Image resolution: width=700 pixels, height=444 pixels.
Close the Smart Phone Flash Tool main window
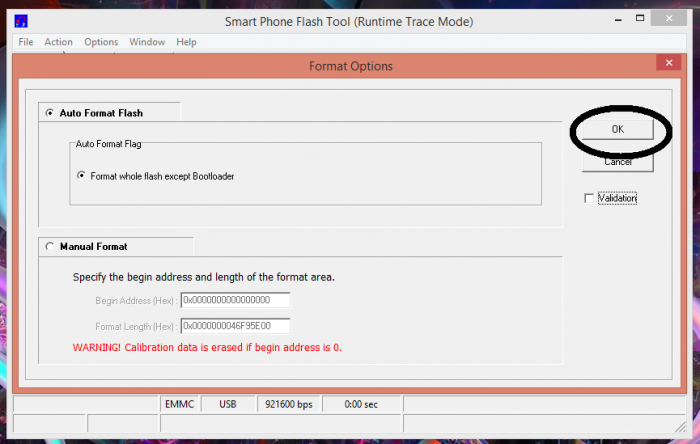click(669, 18)
